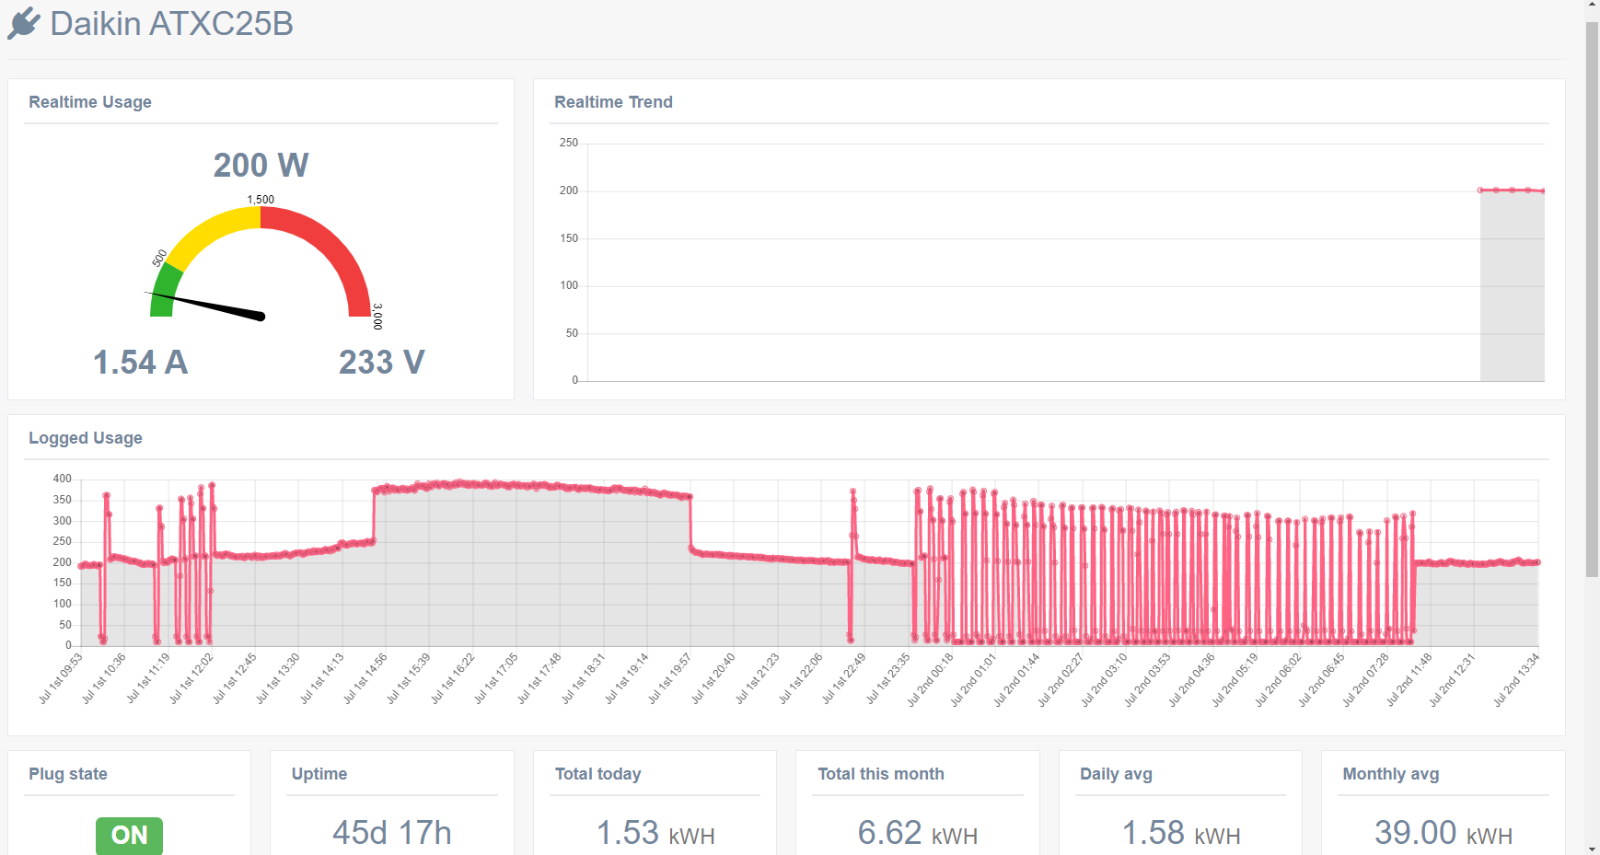Click the Monthly avg card heading
This screenshot has height=855, width=1600.
(1391, 774)
